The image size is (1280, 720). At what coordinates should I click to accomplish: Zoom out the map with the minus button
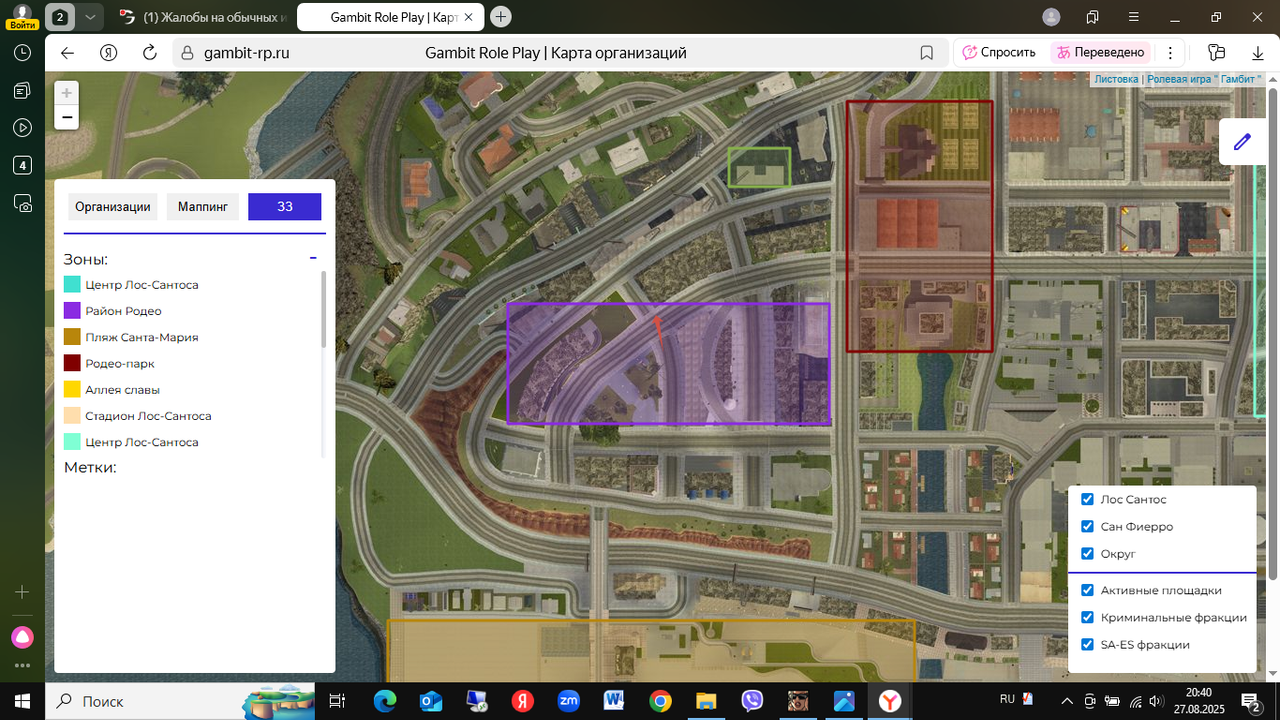click(67, 118)
